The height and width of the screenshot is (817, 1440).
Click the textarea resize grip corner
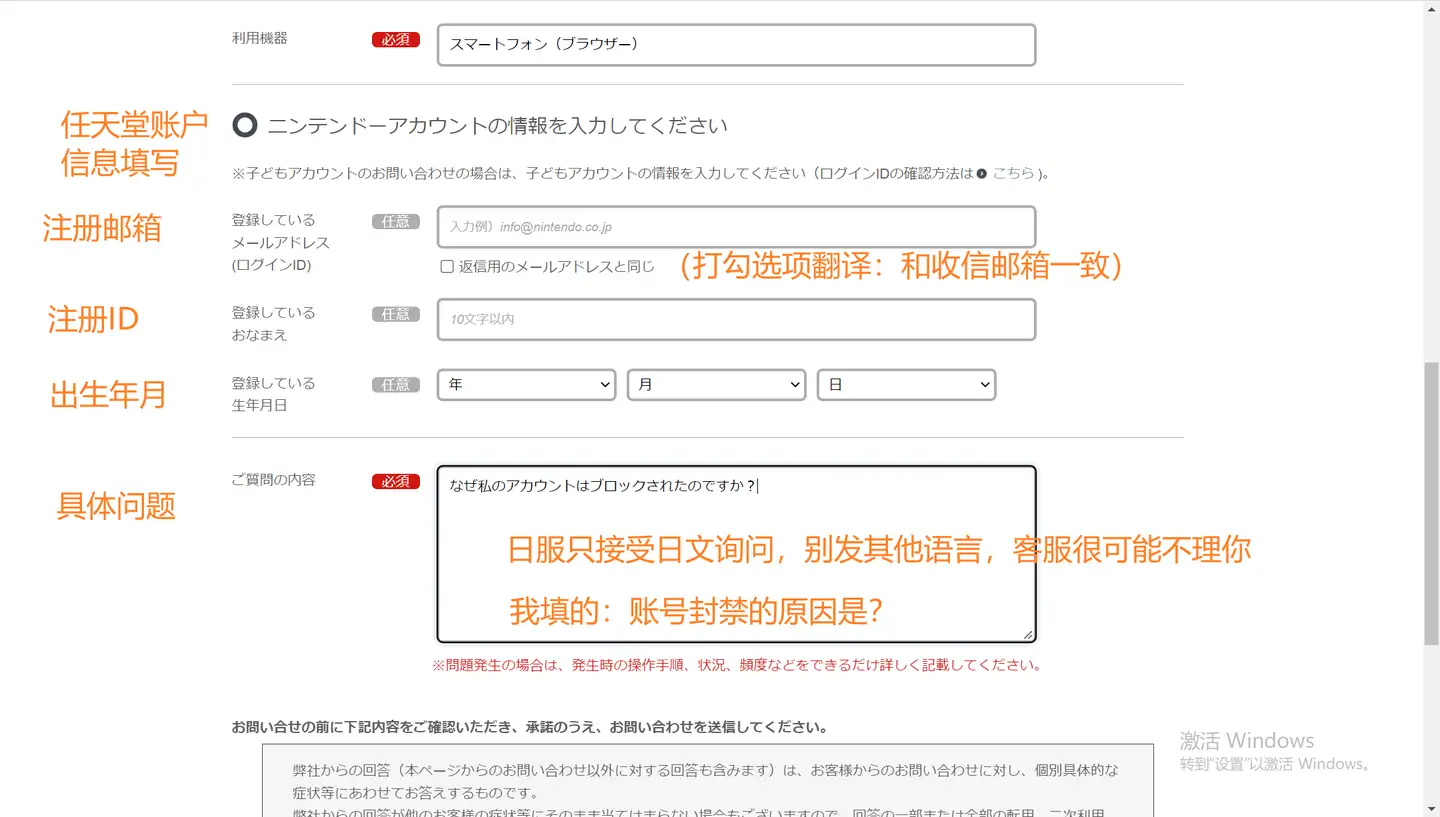click(x=1027, y=634)
